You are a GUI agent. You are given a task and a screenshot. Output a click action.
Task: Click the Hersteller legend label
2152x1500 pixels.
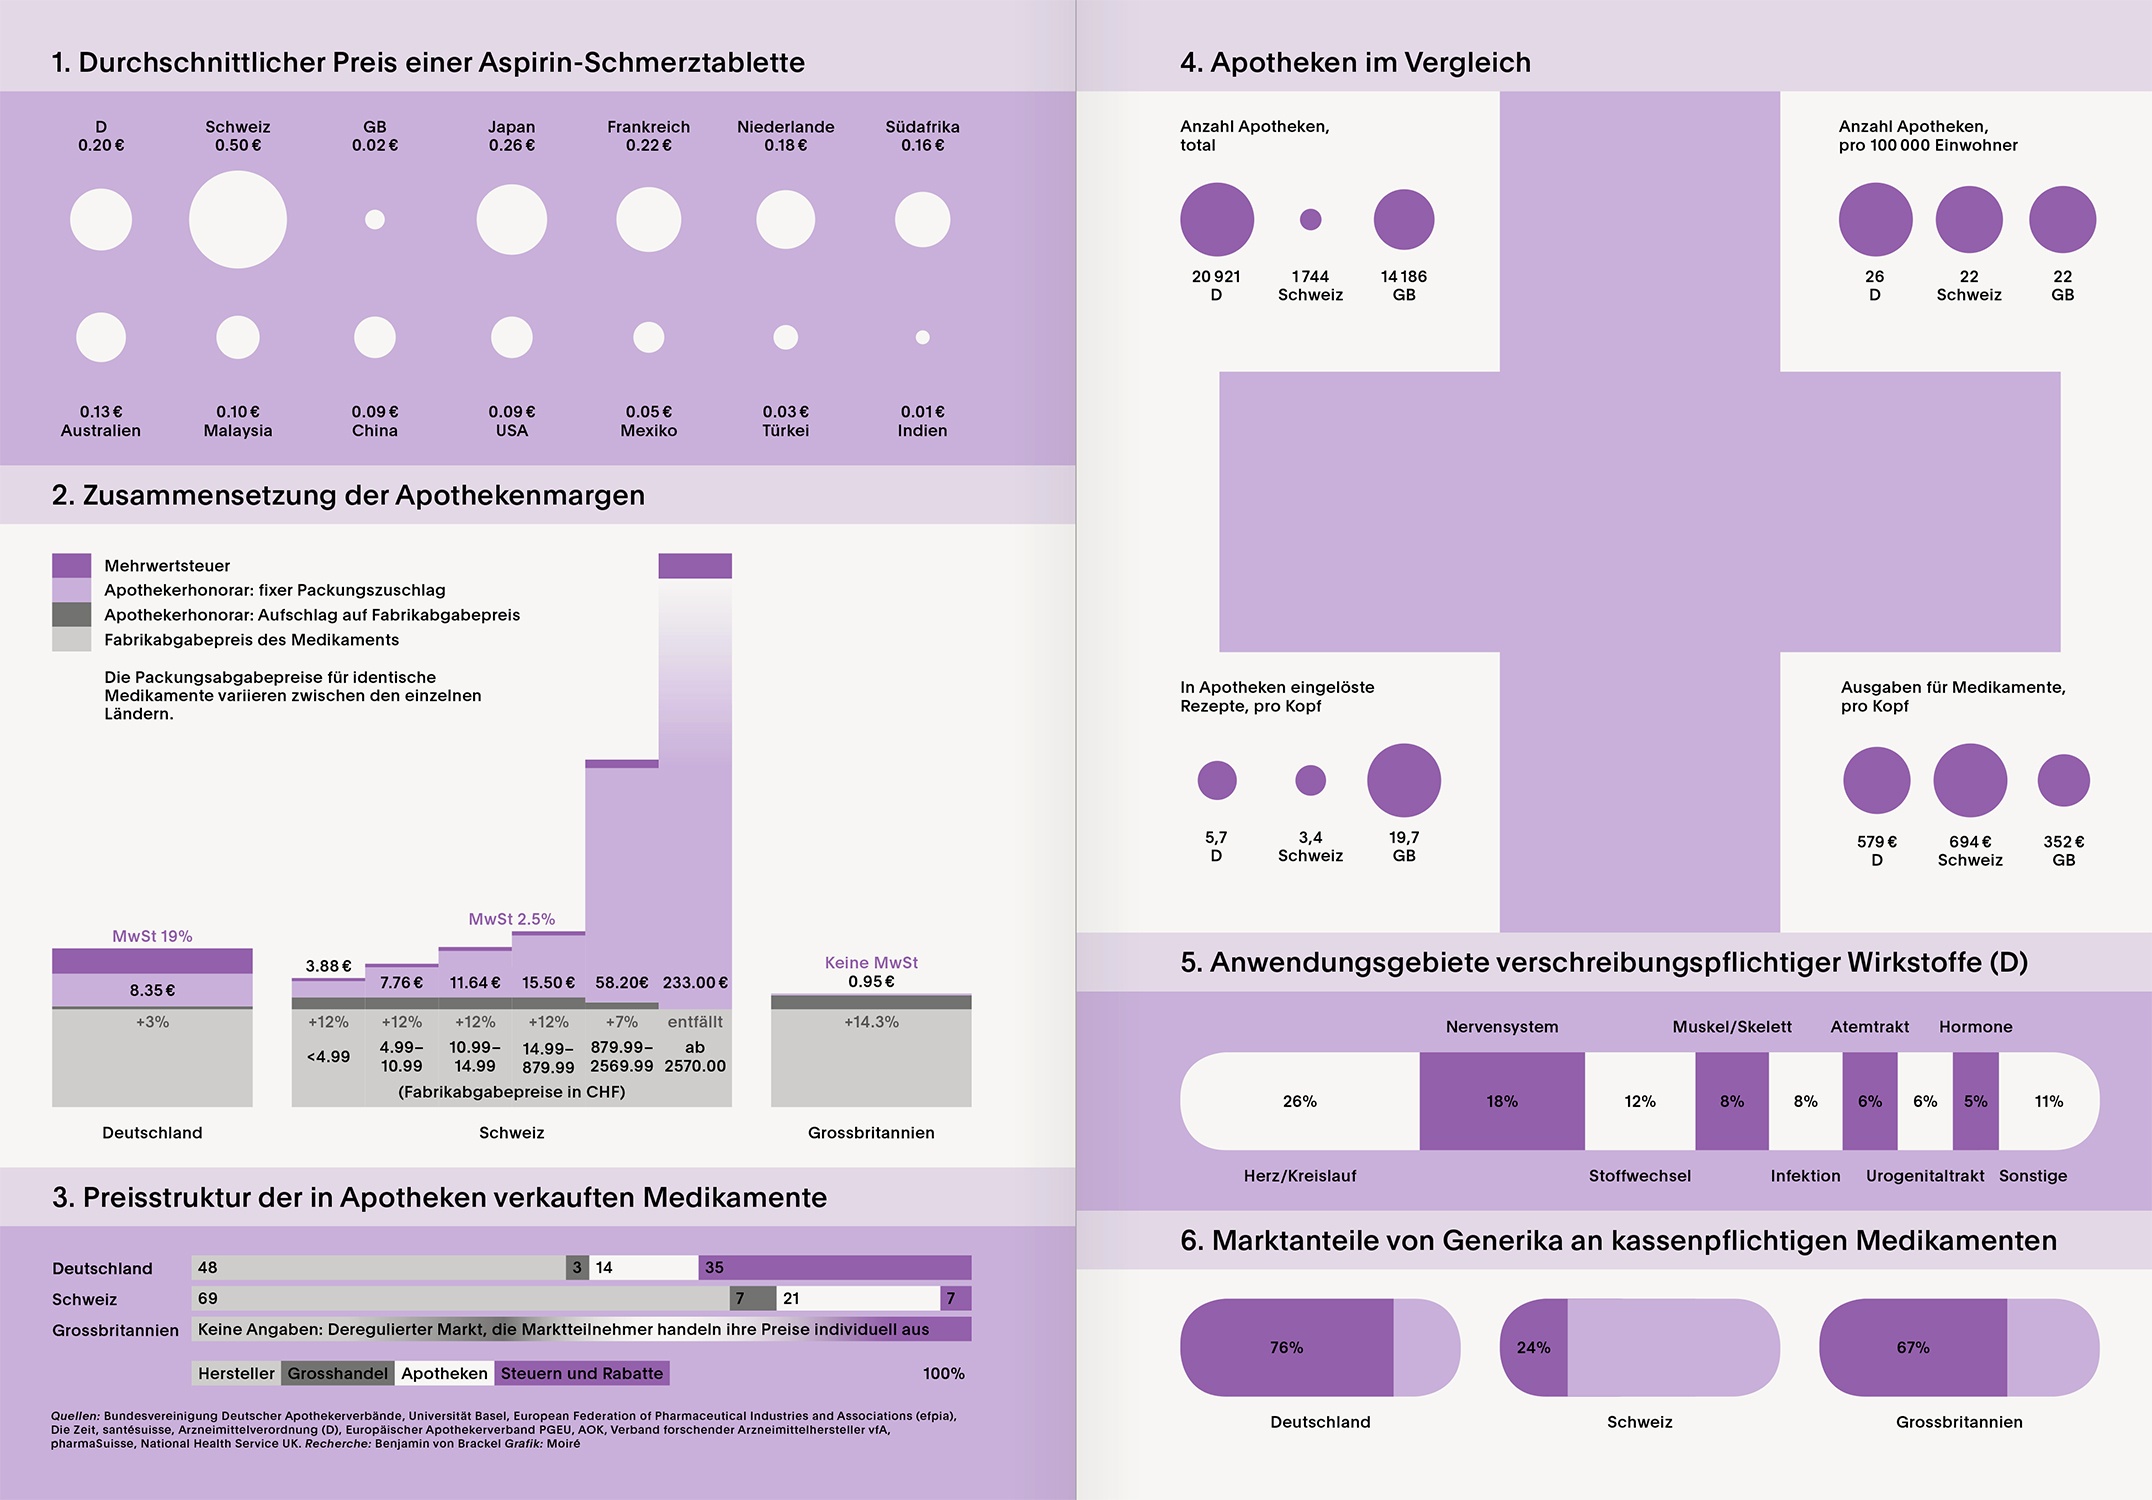click(236, 1373)
